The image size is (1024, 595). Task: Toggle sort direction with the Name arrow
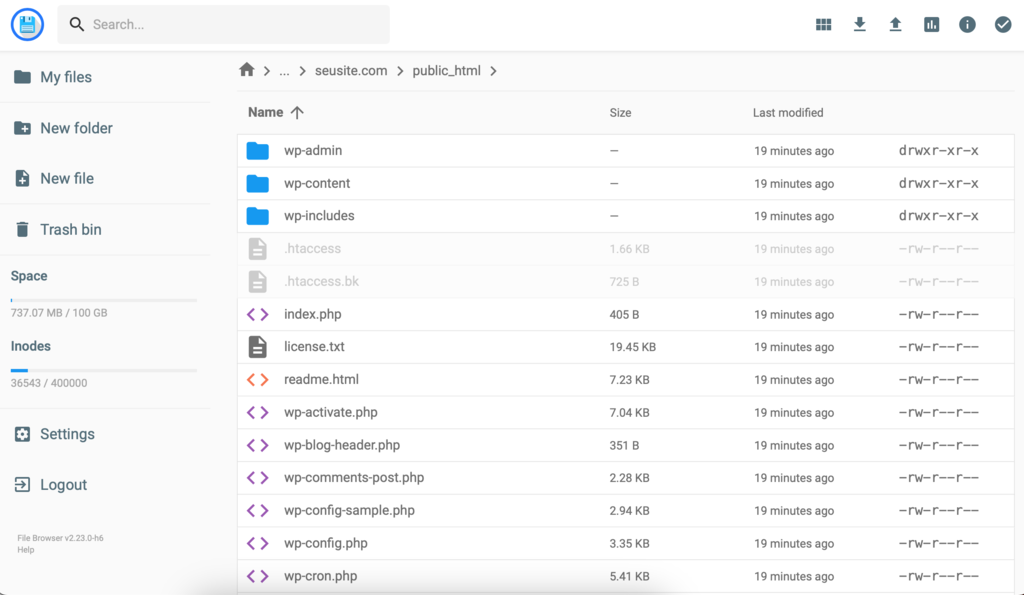click(x=297, y=112)
